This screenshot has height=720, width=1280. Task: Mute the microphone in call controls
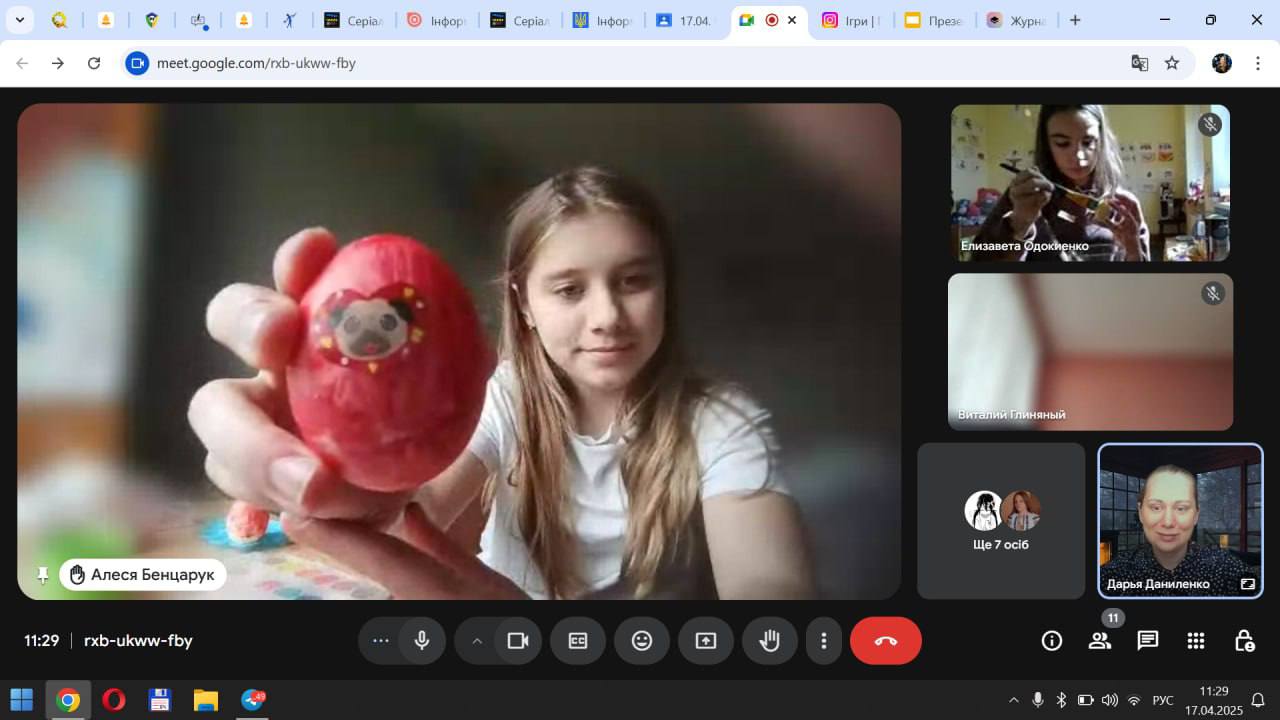422,641
